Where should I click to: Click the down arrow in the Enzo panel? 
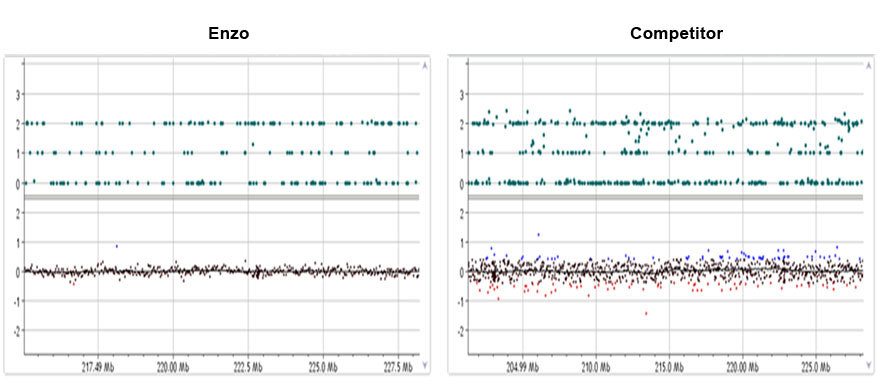(424, 364)
